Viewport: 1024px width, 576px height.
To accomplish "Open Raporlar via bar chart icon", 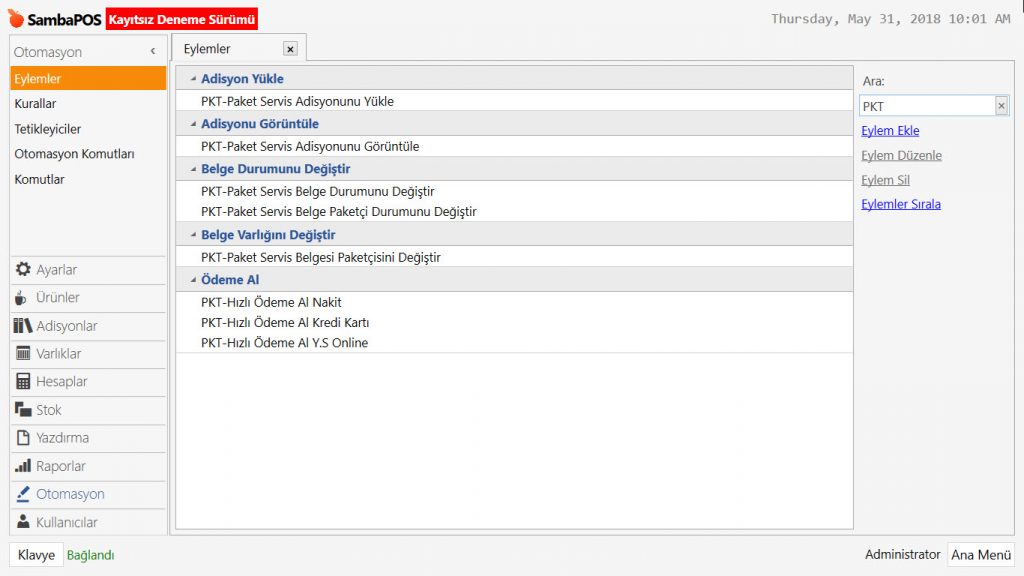I will point(23,466).
